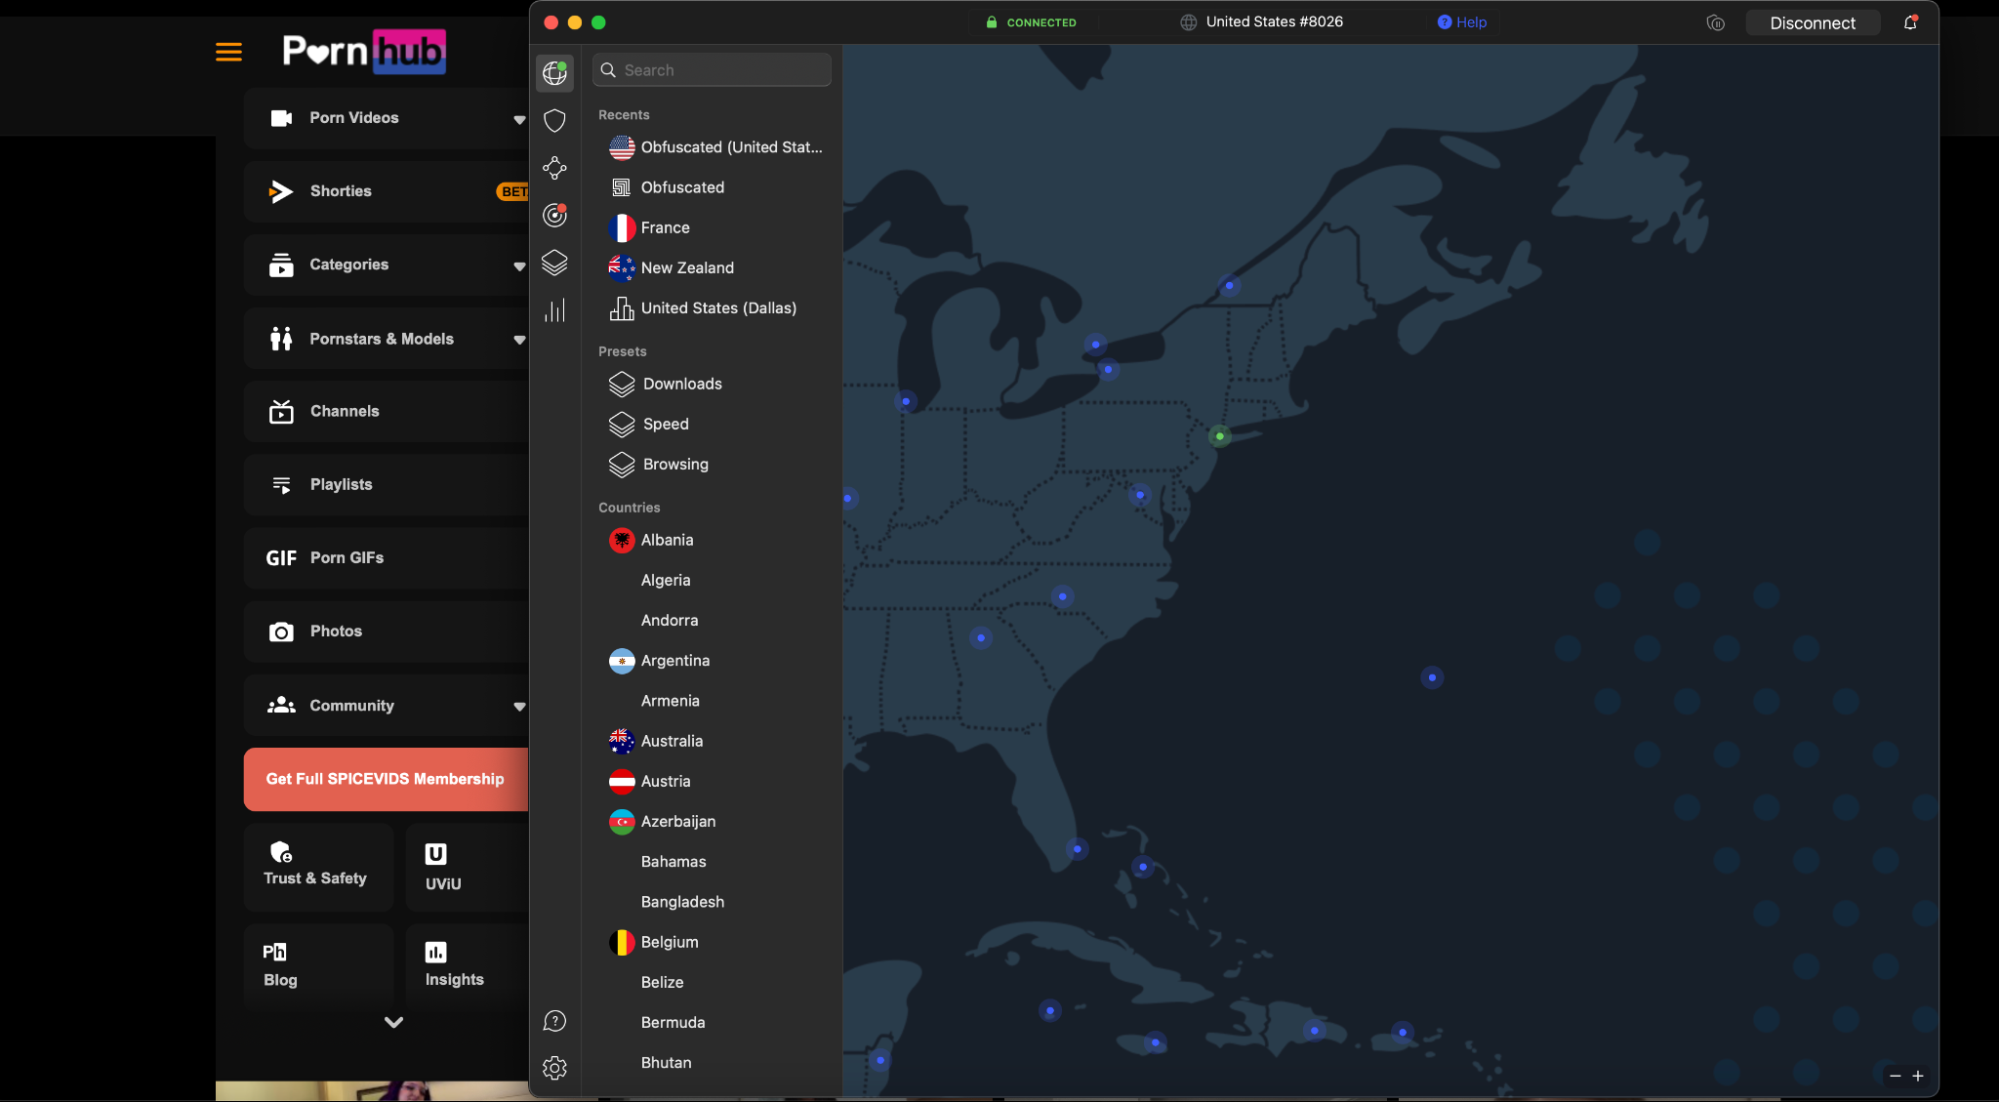The height and width of the screenshot is (1102, 1999).
Task: Open the VPN globe tab in NordVPN sidebar
Action: click(555, 73)
